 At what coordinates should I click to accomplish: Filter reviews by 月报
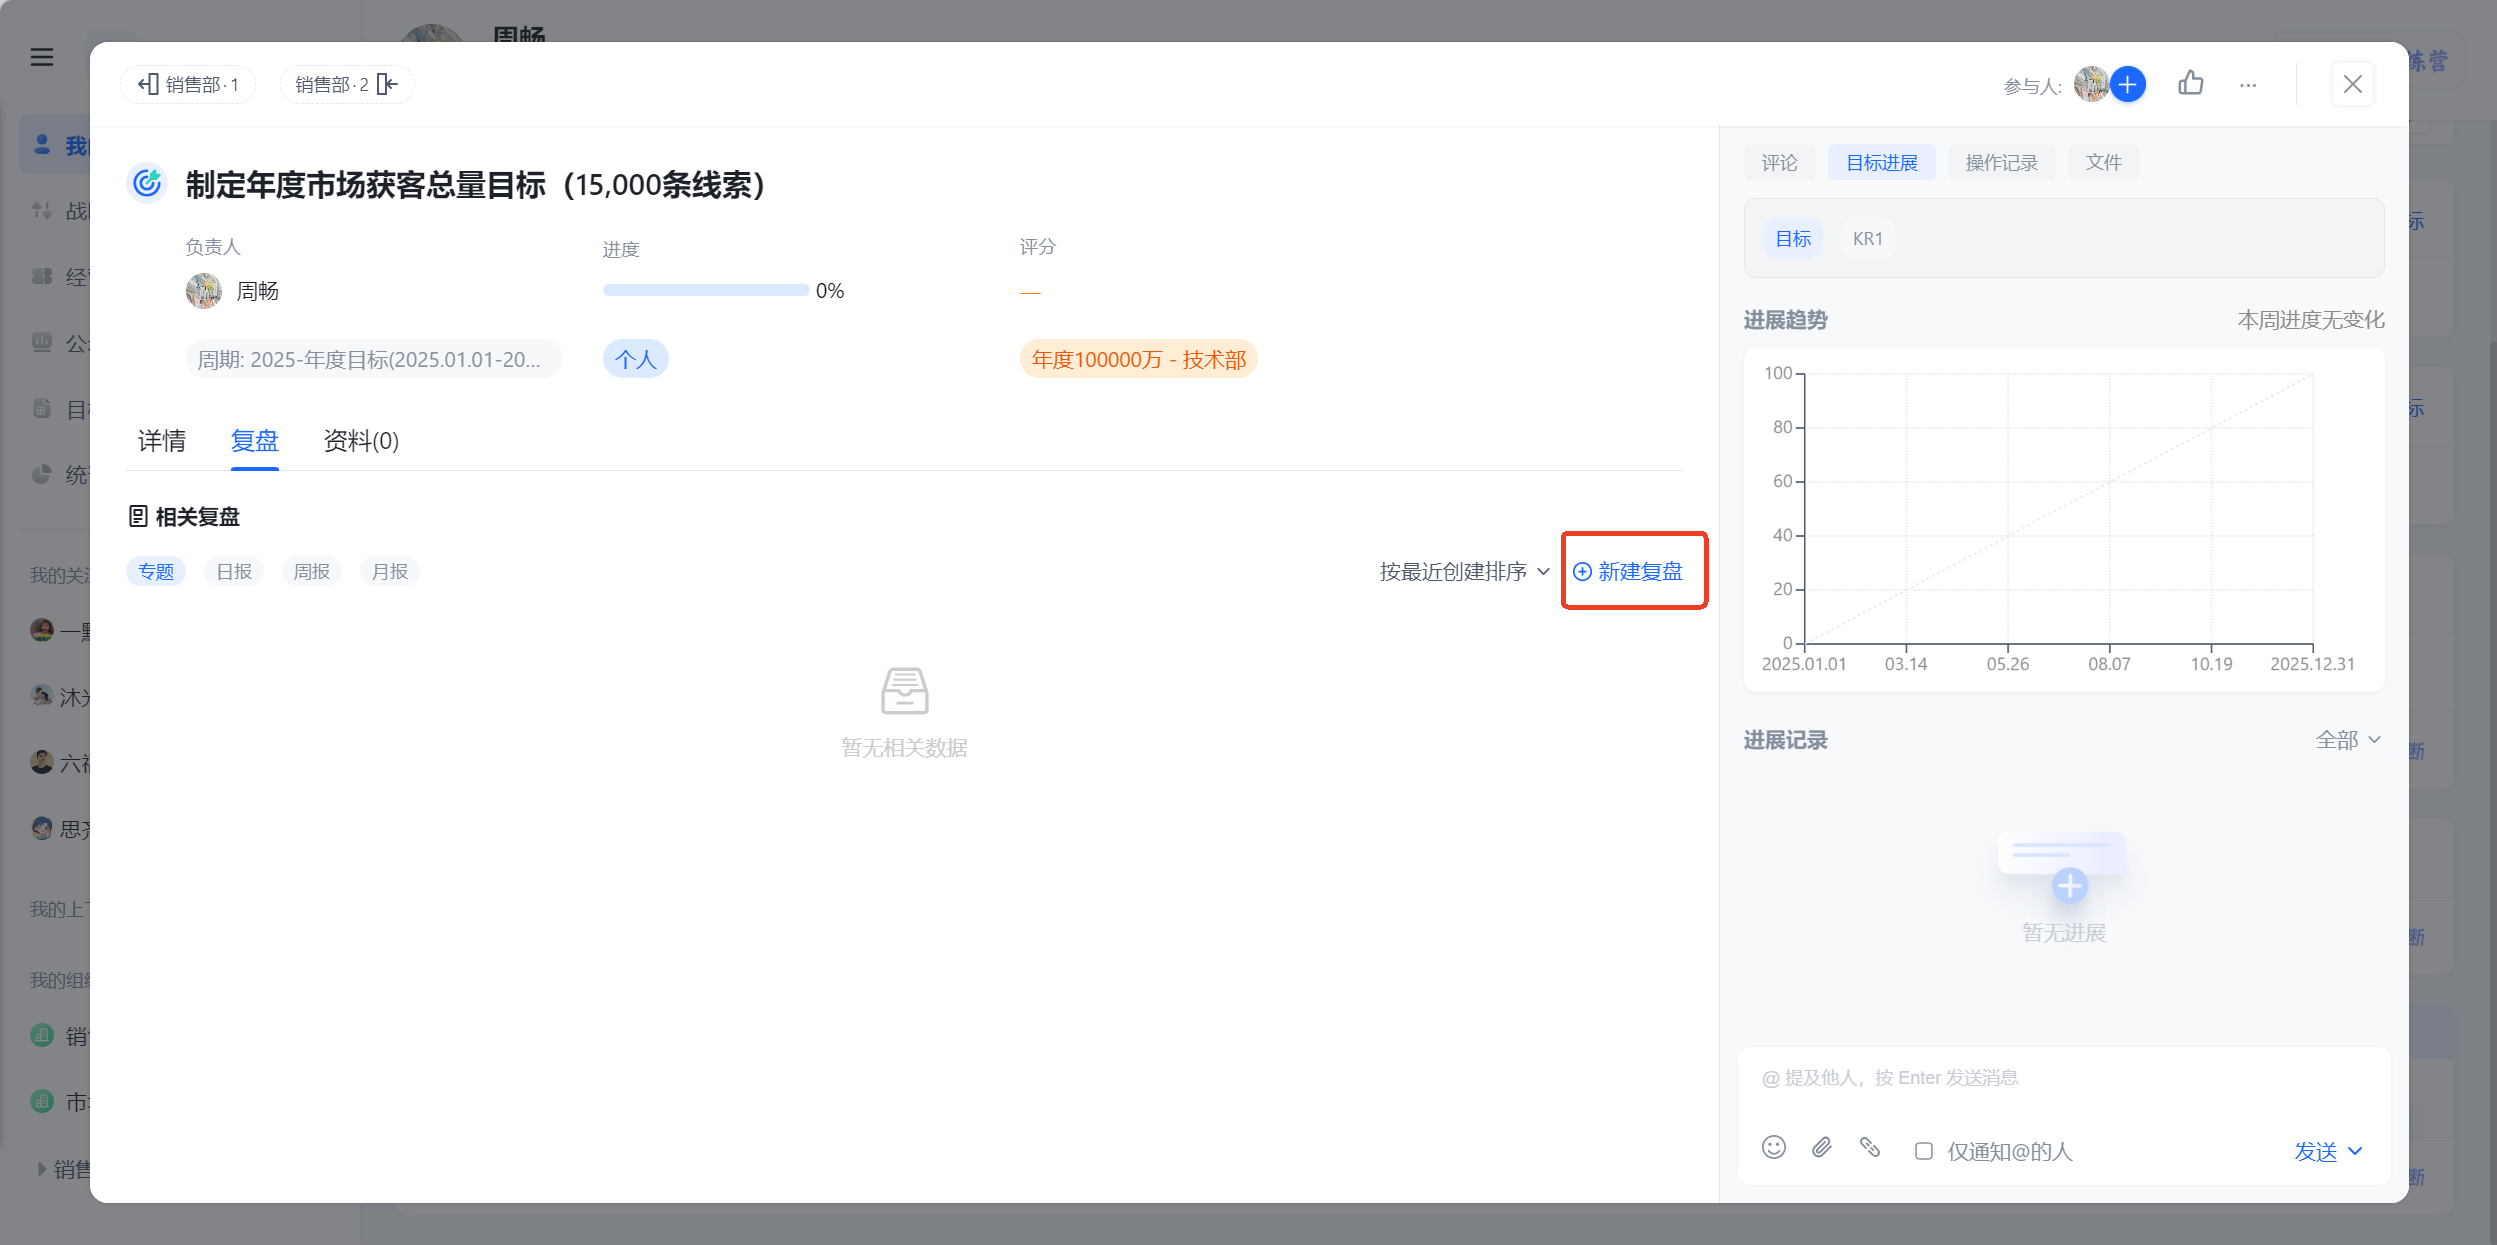point(390,572)
